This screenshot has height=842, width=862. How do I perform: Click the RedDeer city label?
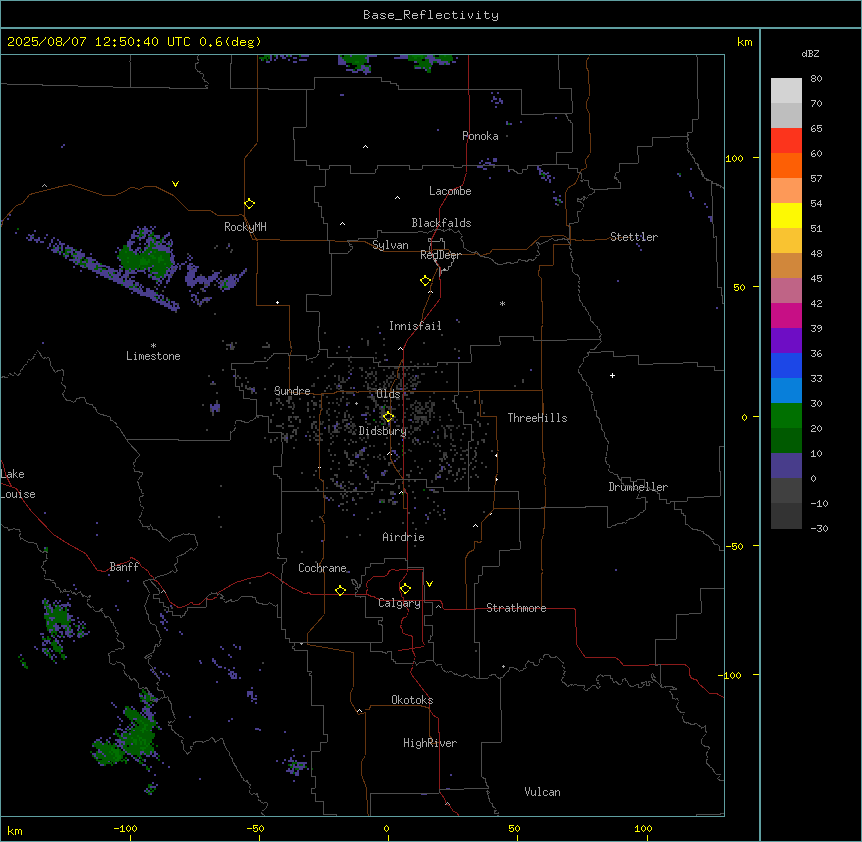pos(440,255)
